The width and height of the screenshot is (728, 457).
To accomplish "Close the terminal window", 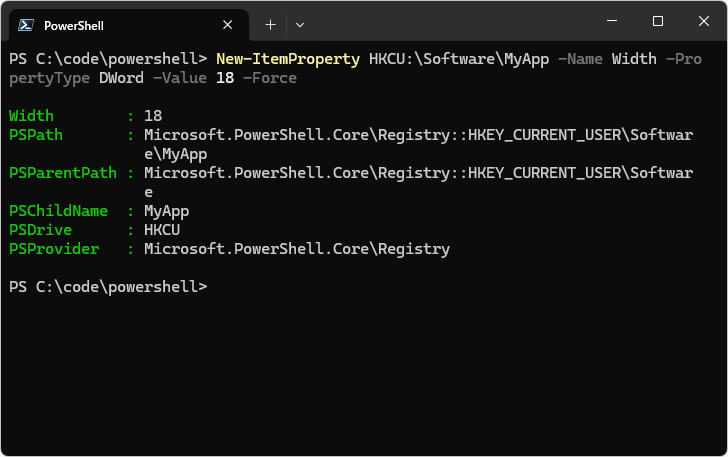I will (703, 21).
